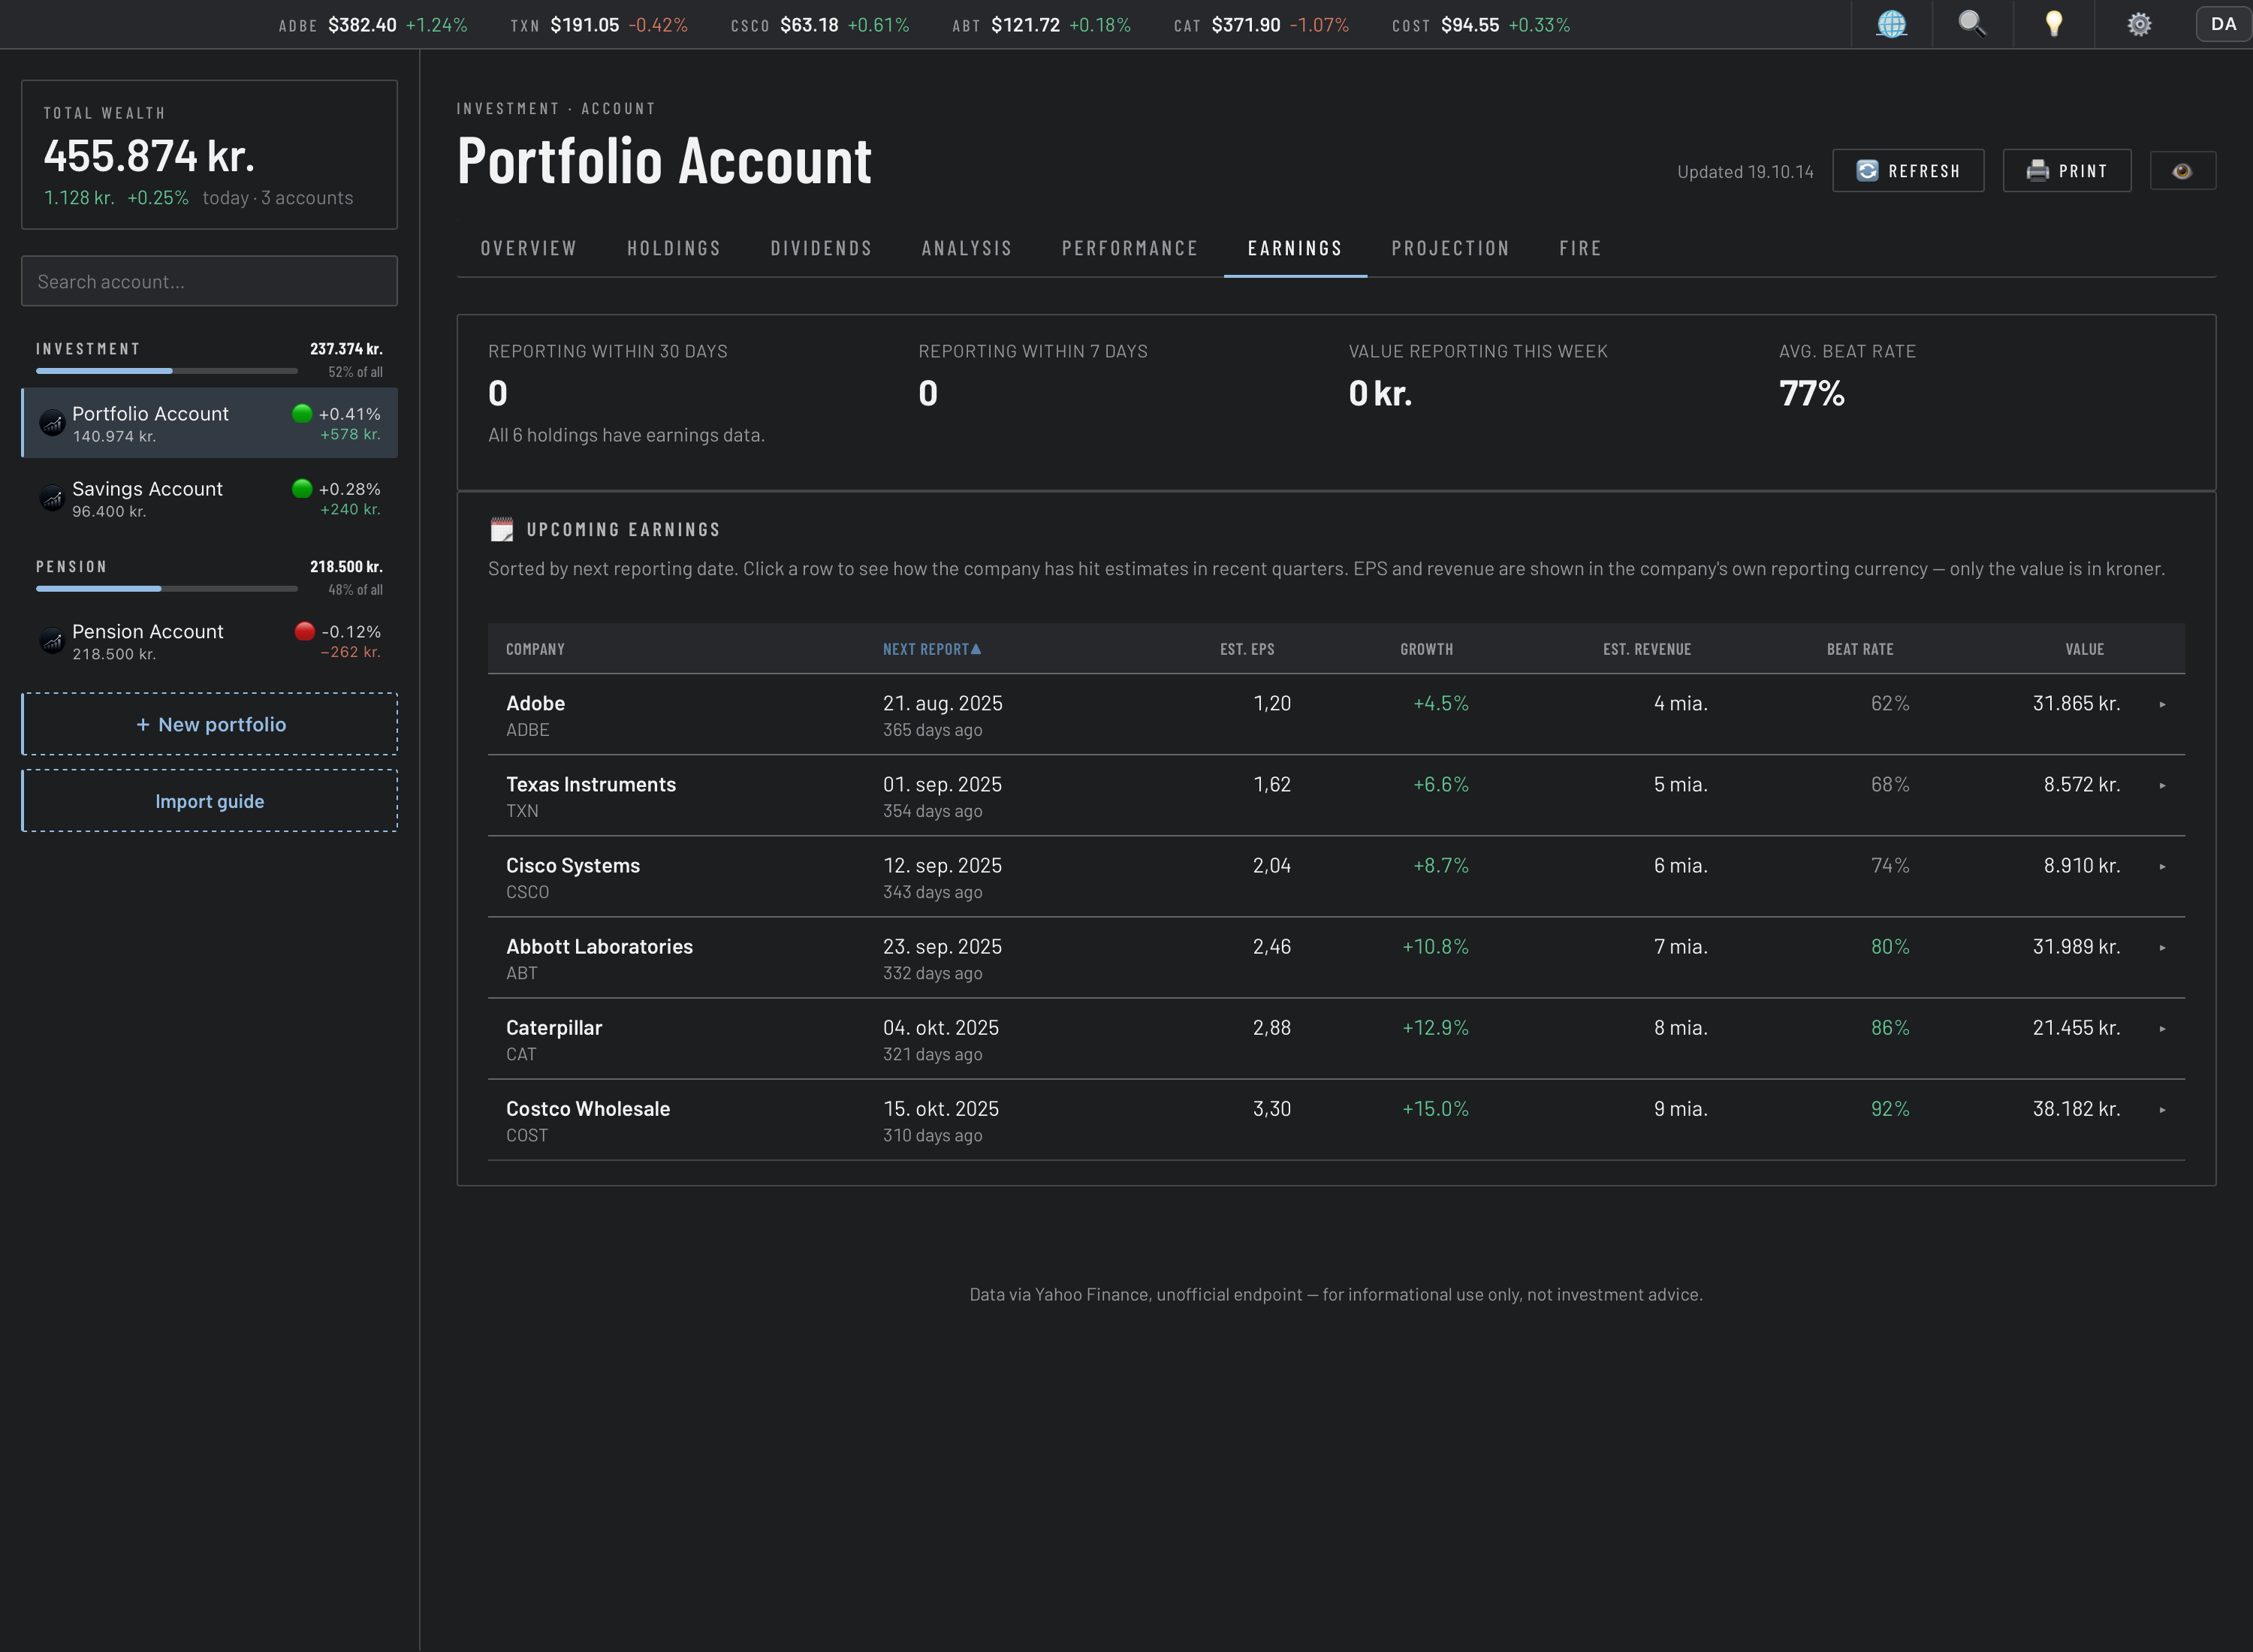The width and height of the screenshot is (2253, 1652).
Task: Click the Pension Account chart icon
Action: (52, 641)
